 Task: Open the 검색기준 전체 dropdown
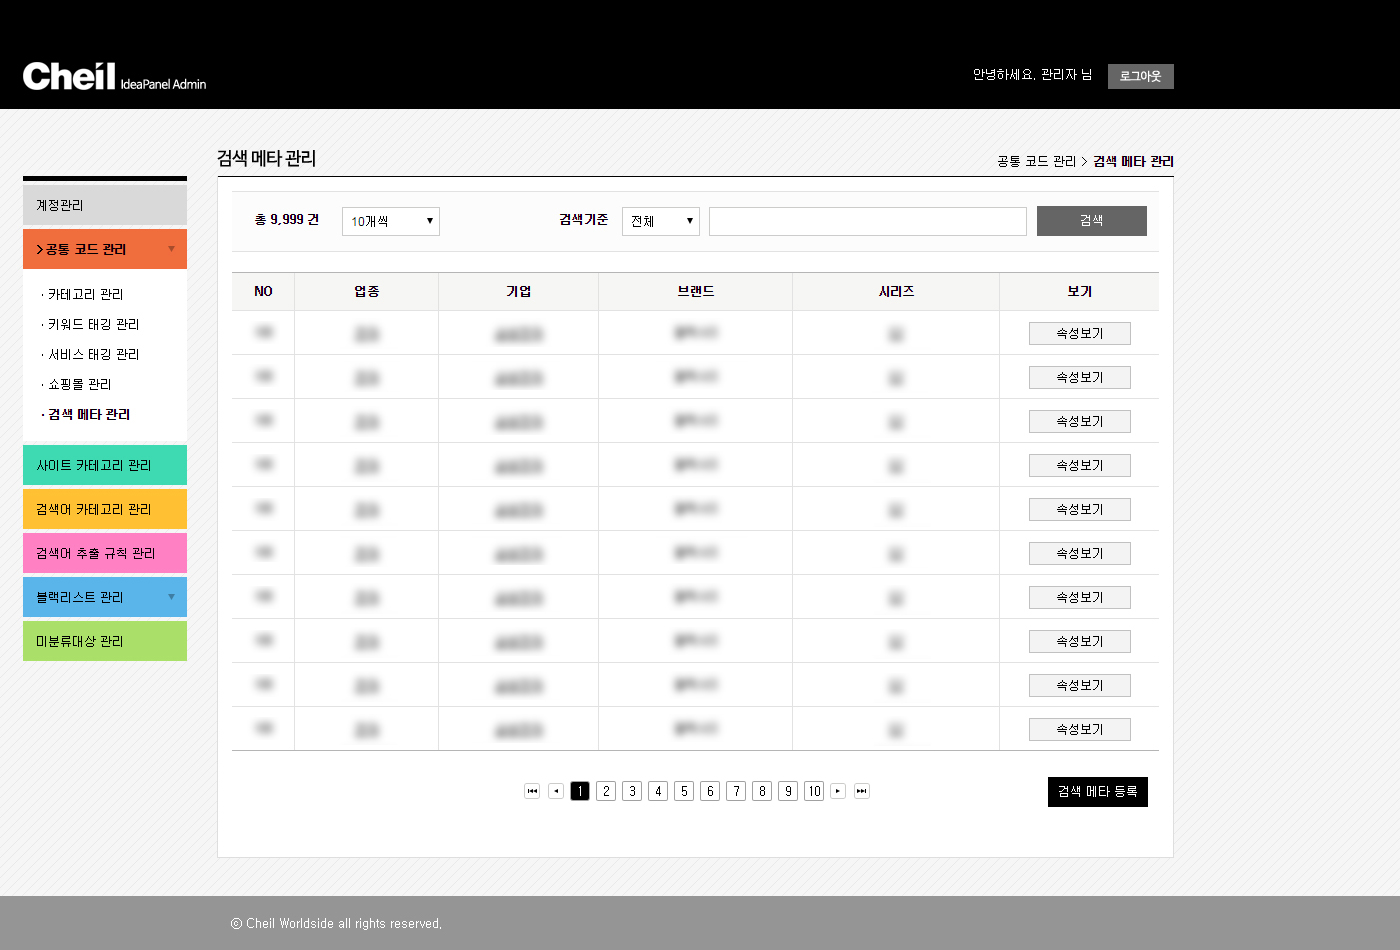[660, 221]
